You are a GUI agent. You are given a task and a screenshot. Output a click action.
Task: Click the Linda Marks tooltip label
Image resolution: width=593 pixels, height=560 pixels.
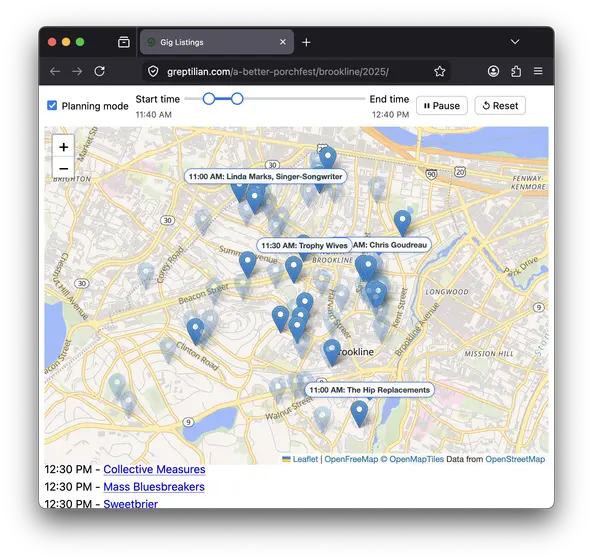point(265,177)
